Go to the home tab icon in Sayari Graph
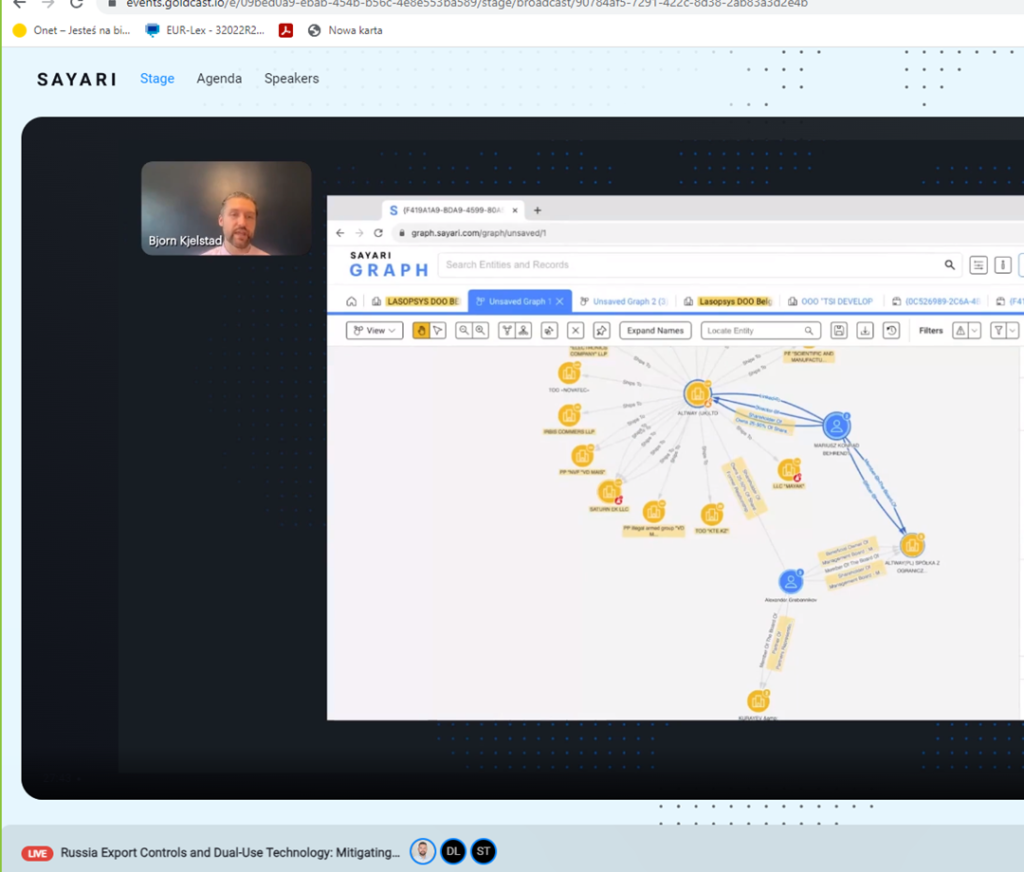1024x872 pixels. pyautogui.click(x=351, y=301)
